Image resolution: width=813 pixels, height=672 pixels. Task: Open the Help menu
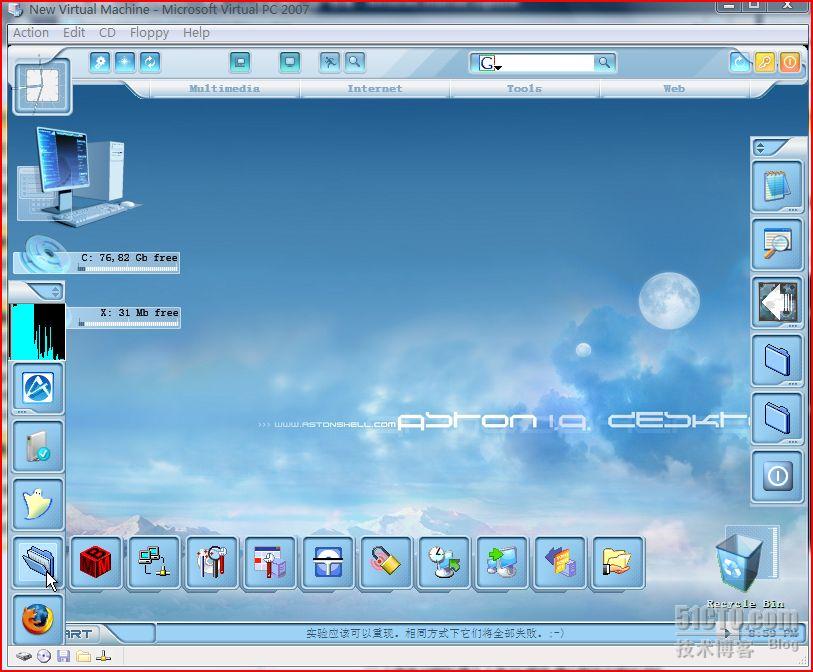[x=197, y=33]
